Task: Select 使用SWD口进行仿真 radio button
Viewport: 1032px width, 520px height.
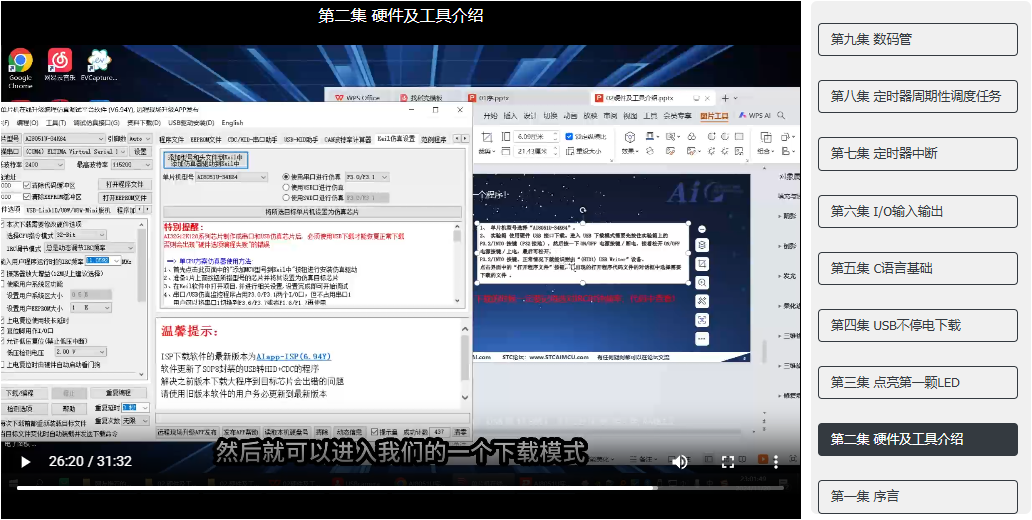Action: tap(286, 197)
